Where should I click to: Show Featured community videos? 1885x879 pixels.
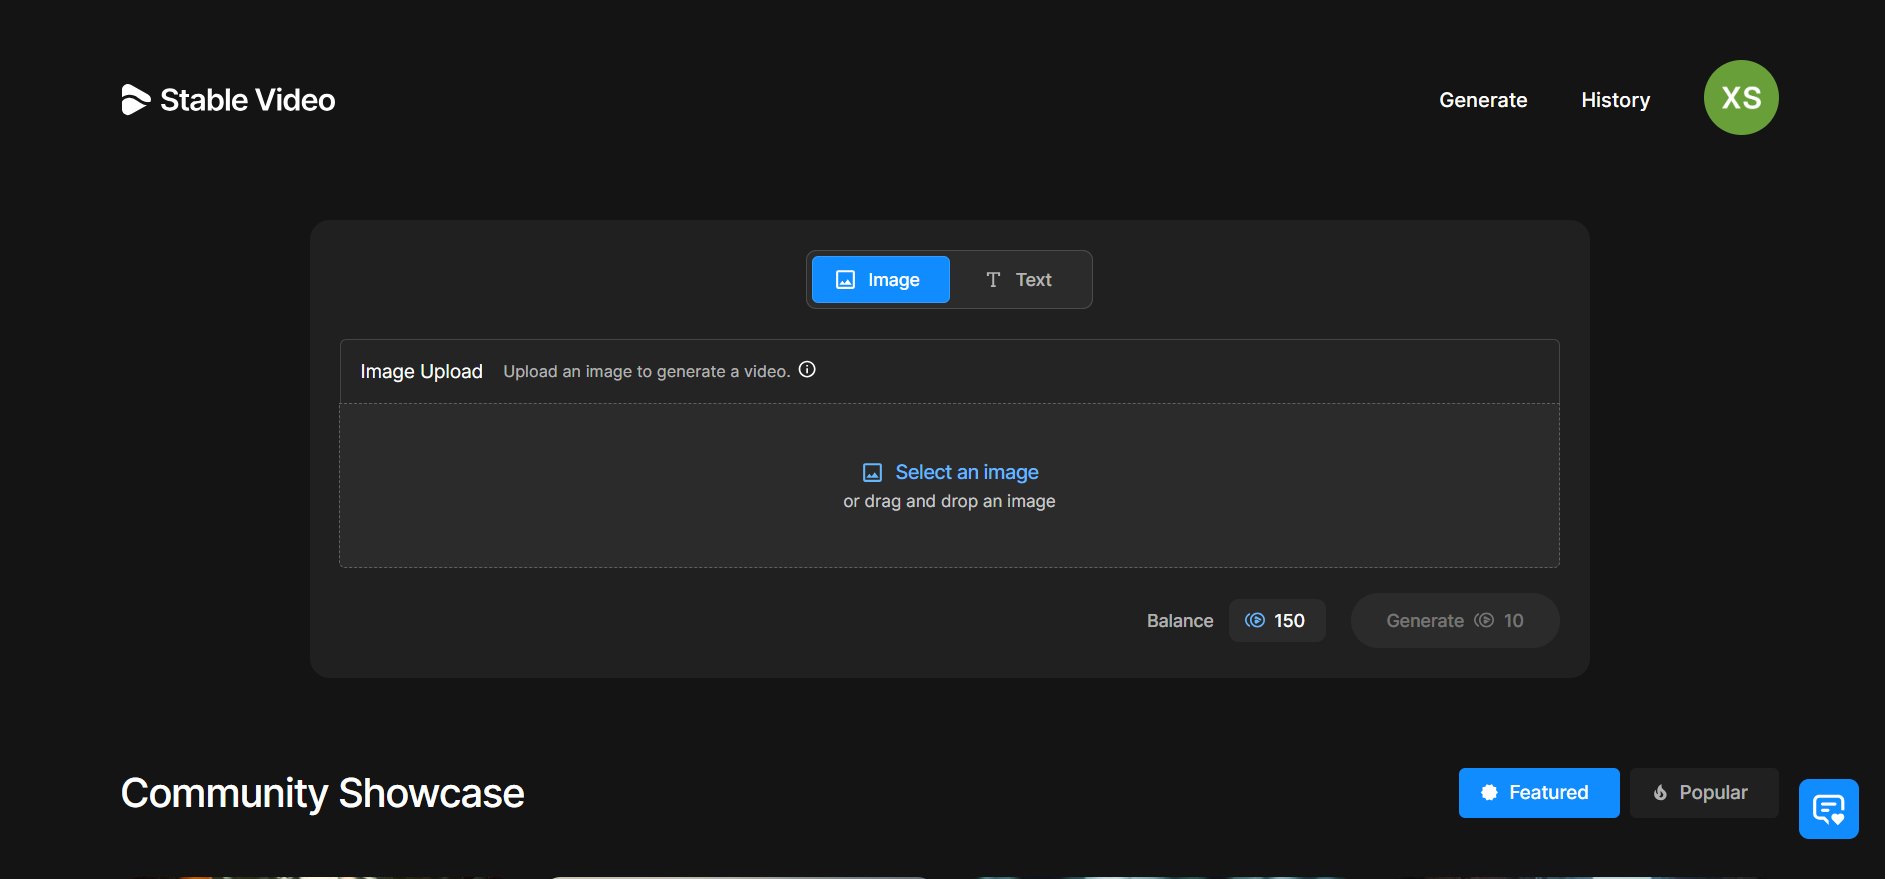[1539, 793]
